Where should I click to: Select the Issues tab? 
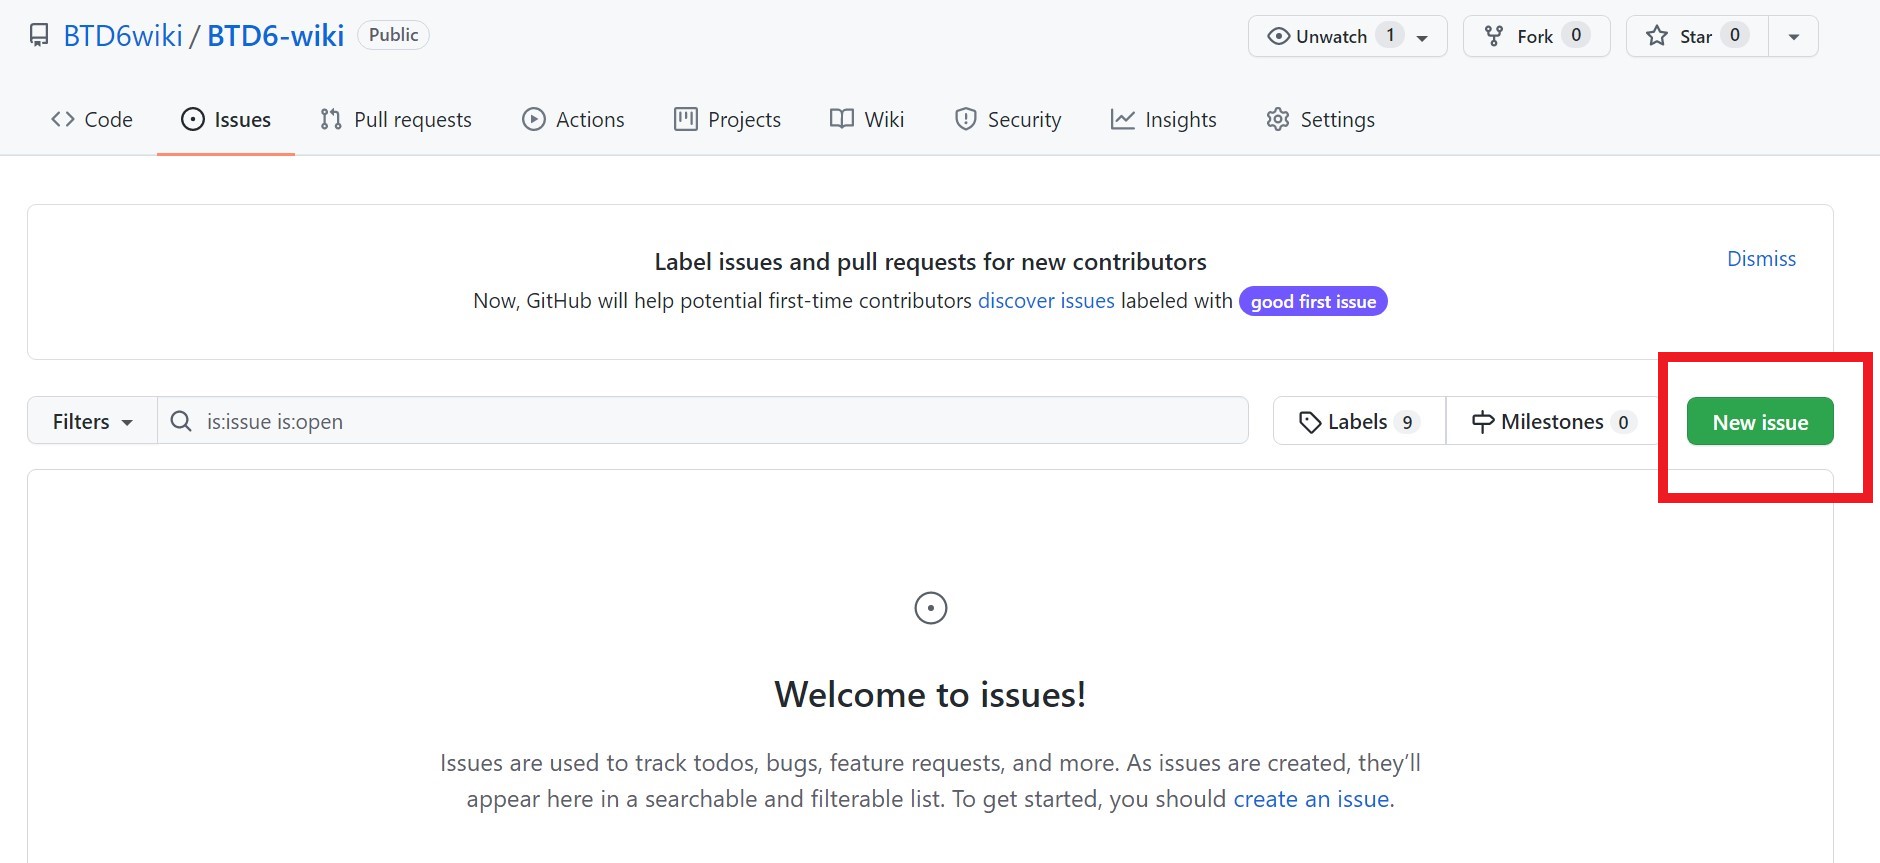pyautogui.click(x=226, y=120)
